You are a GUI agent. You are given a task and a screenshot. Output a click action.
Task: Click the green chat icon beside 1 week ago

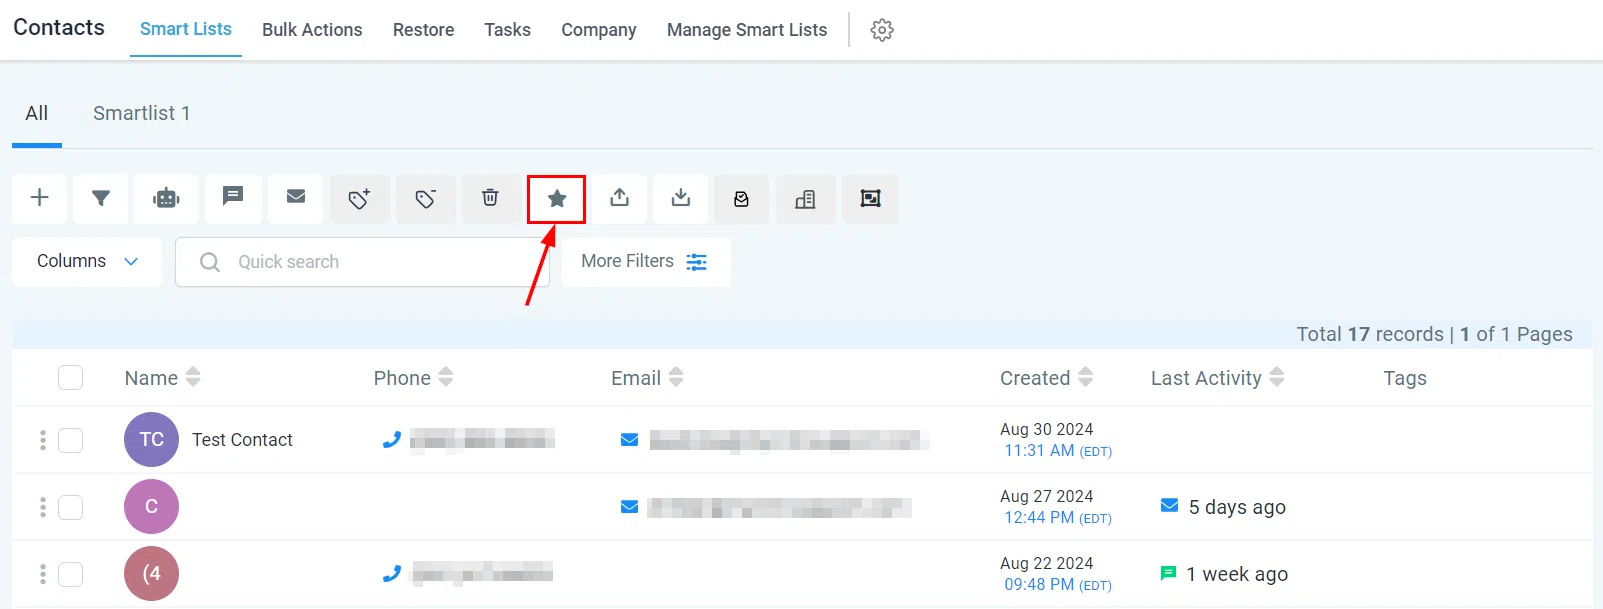coord(1168,573)
